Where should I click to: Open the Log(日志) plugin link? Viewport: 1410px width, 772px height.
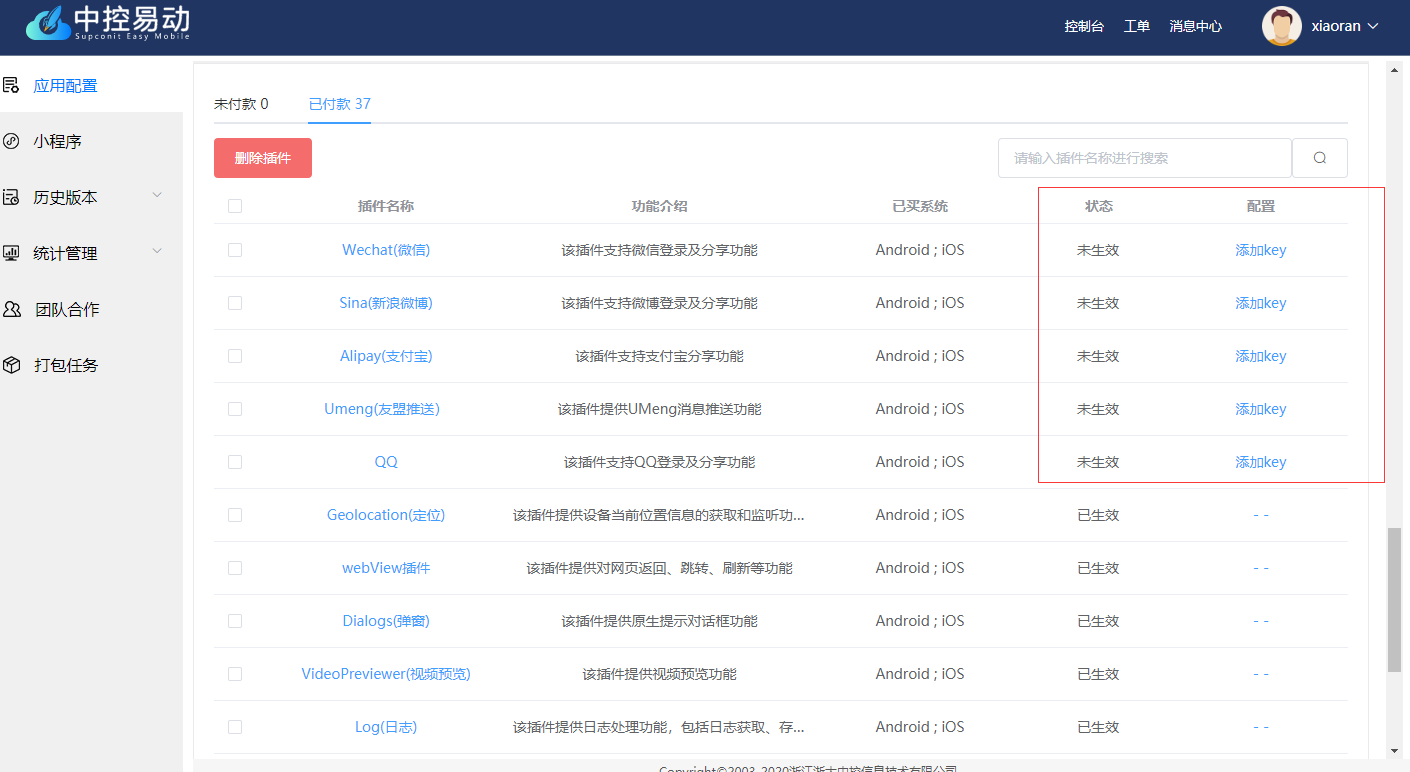(x=386, y=727)
